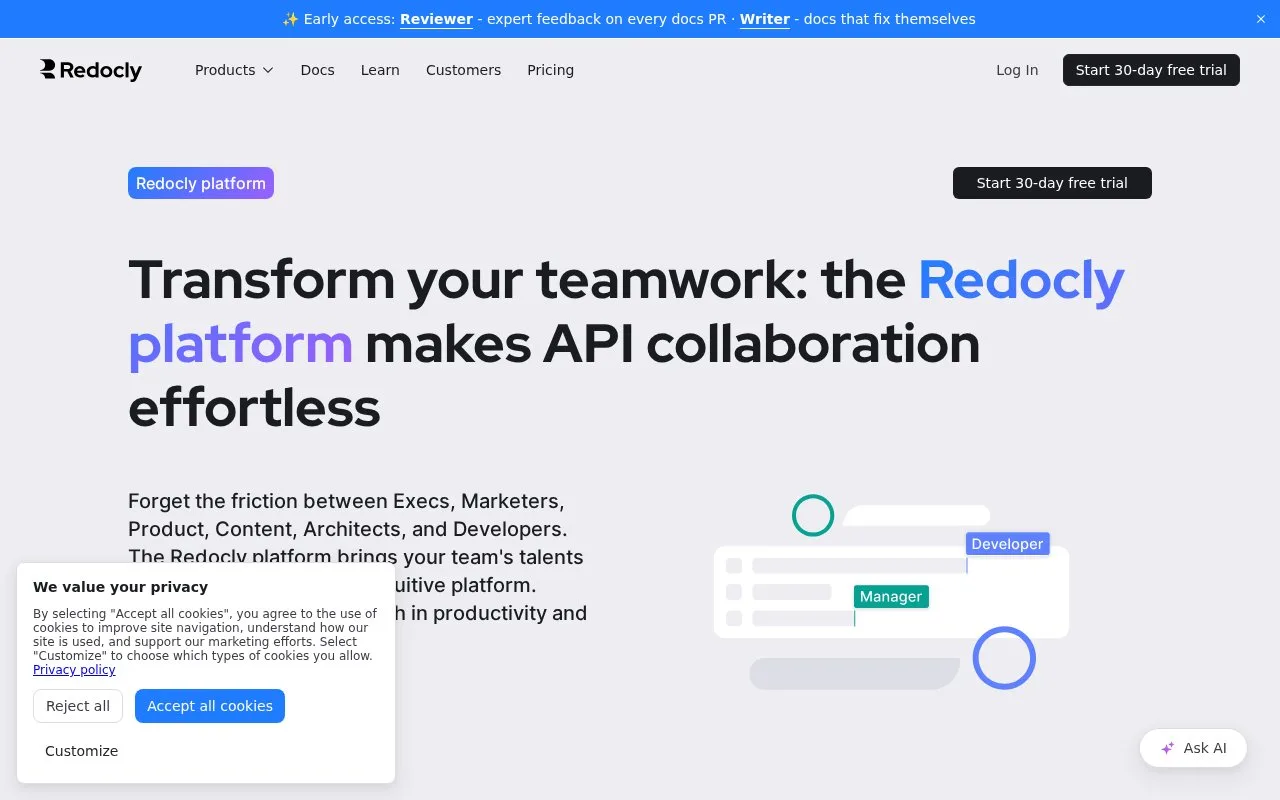Open the Privacy policy link
The image size is (1280, 800).
74,670
